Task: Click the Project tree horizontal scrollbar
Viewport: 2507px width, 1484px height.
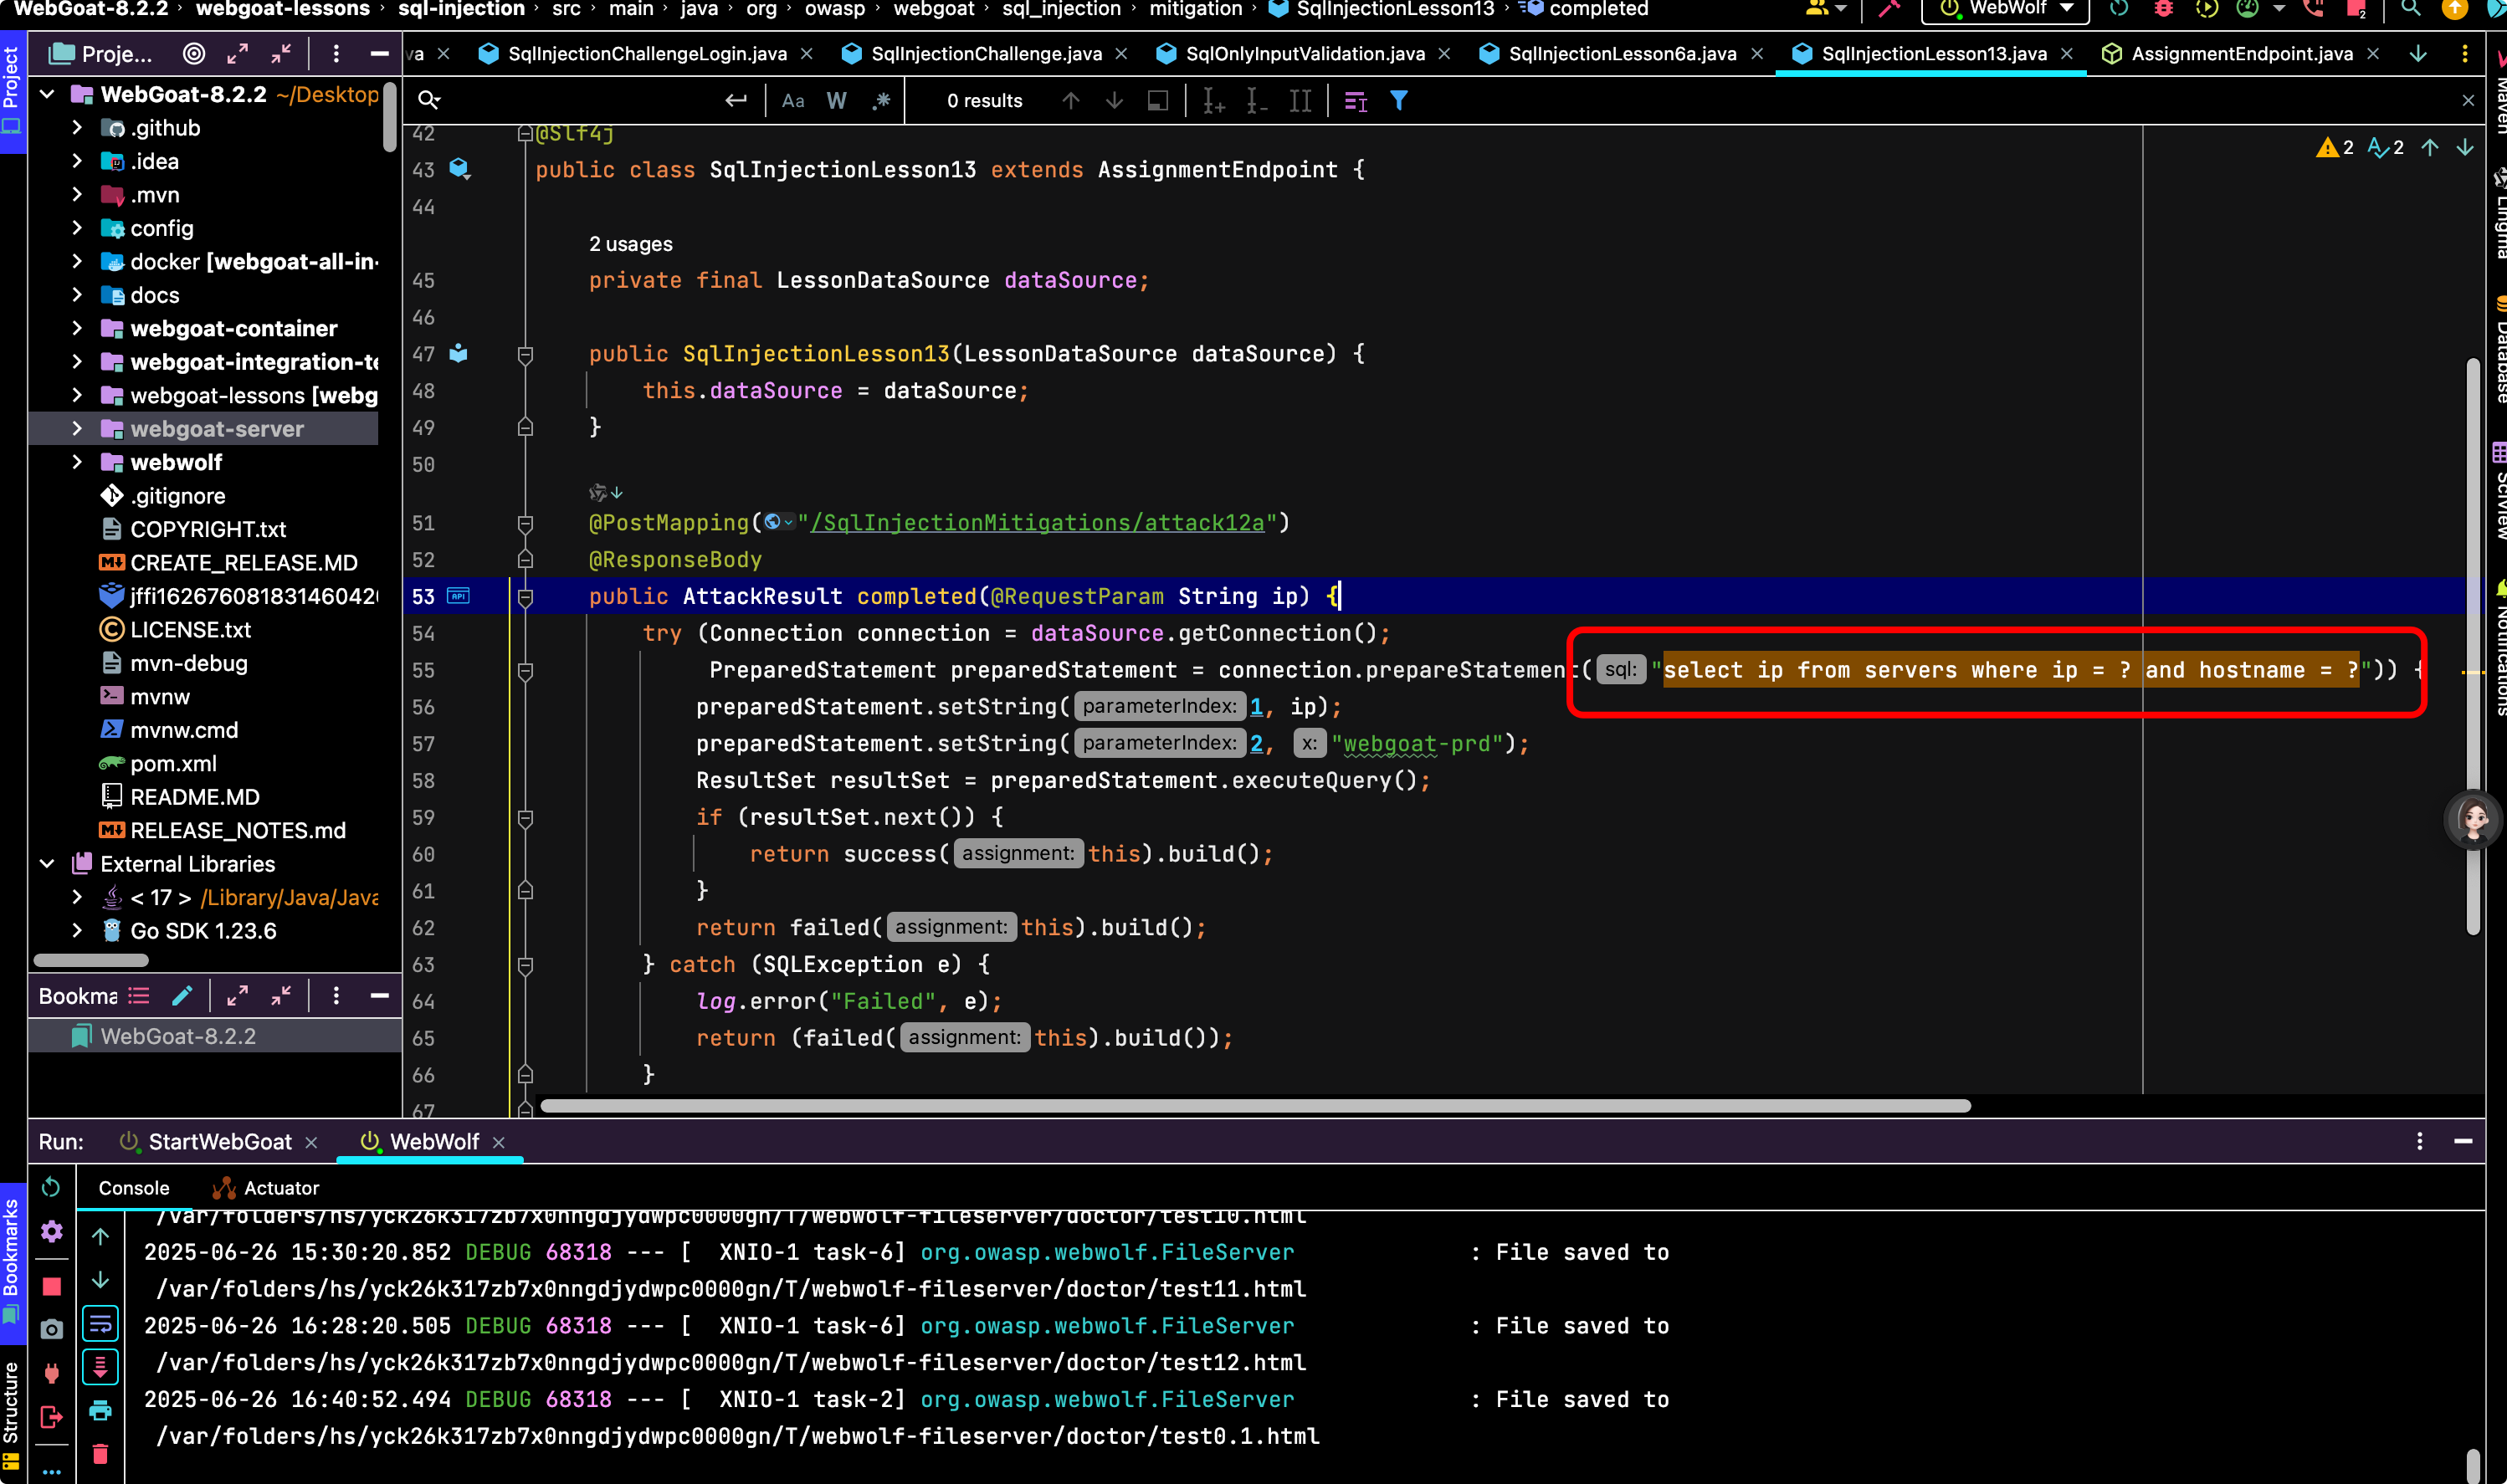Action: click(x=91, y=960)
